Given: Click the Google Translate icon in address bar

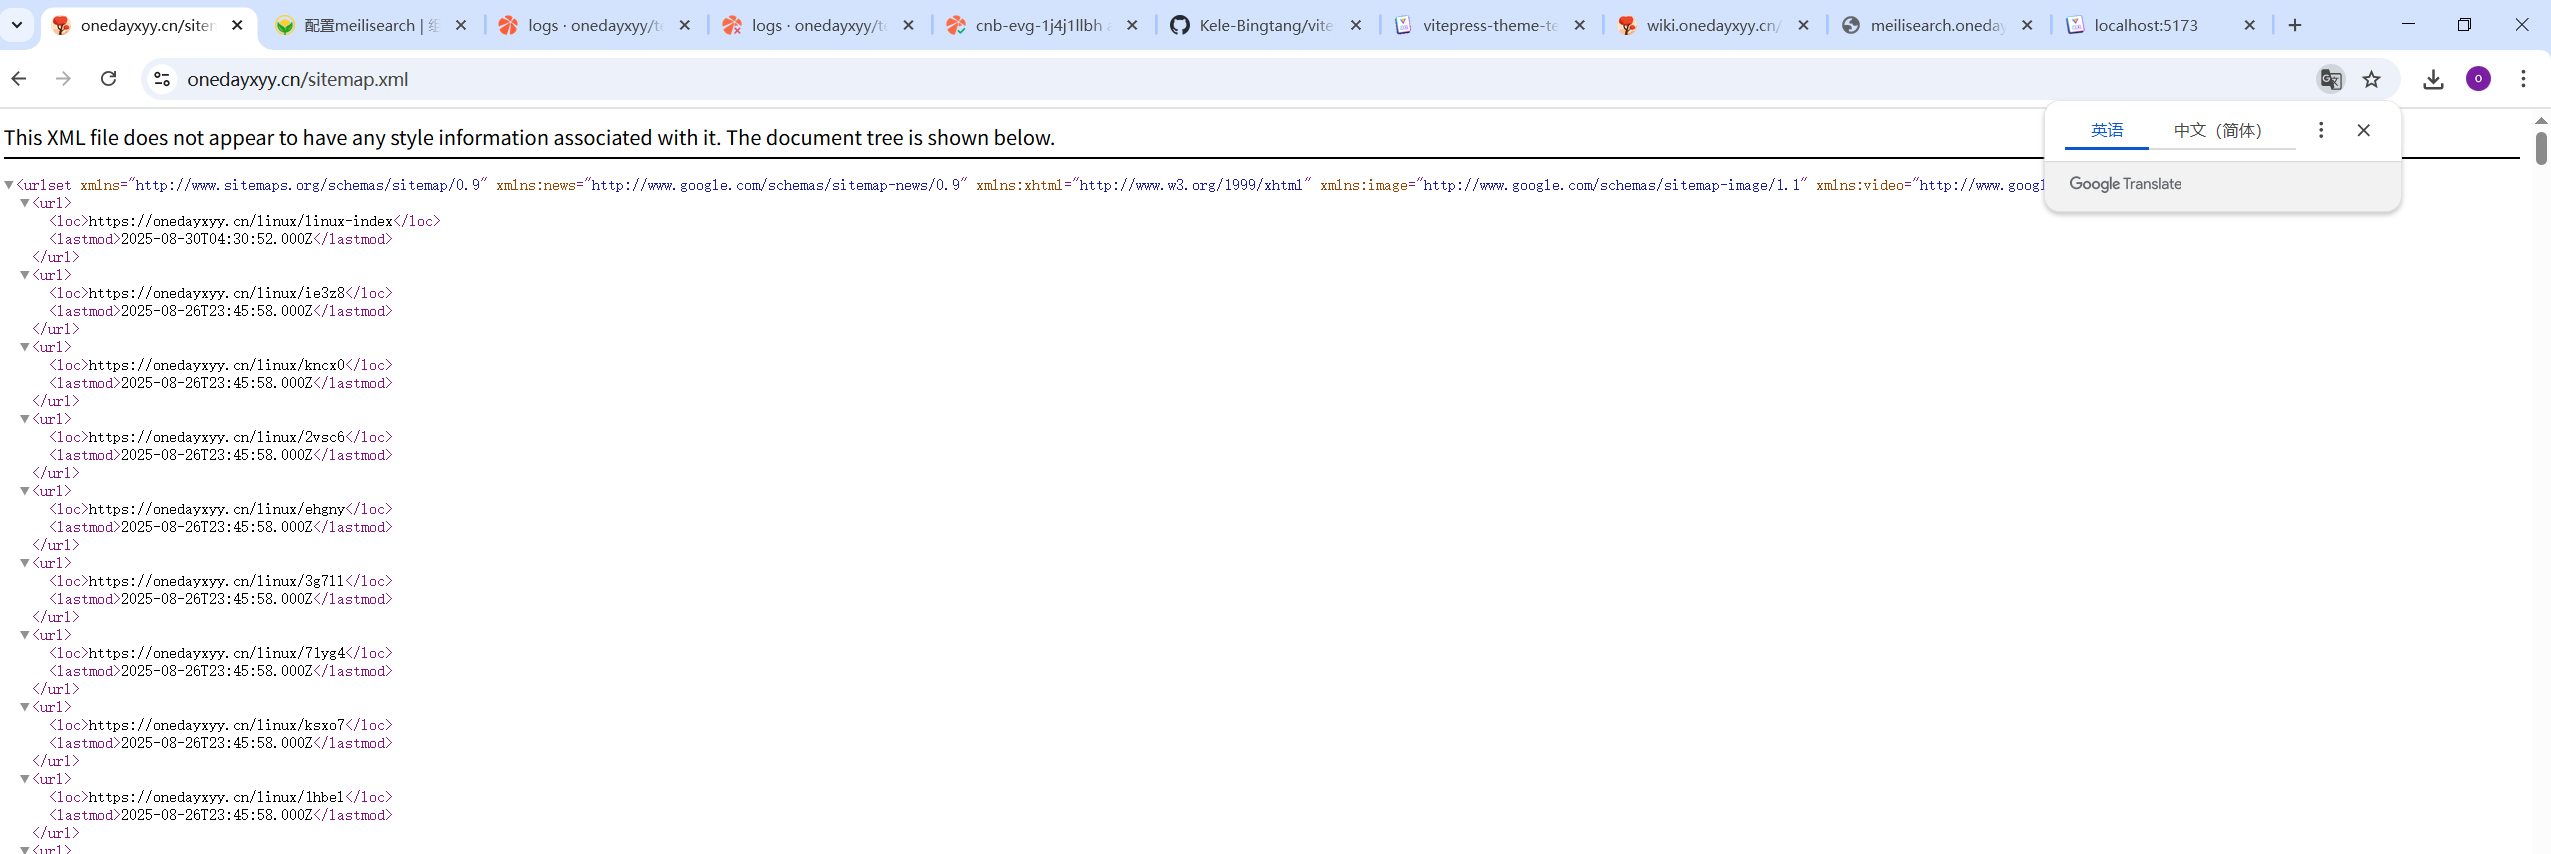Looking at the screenshot, I should click(x=2330, y=79).
